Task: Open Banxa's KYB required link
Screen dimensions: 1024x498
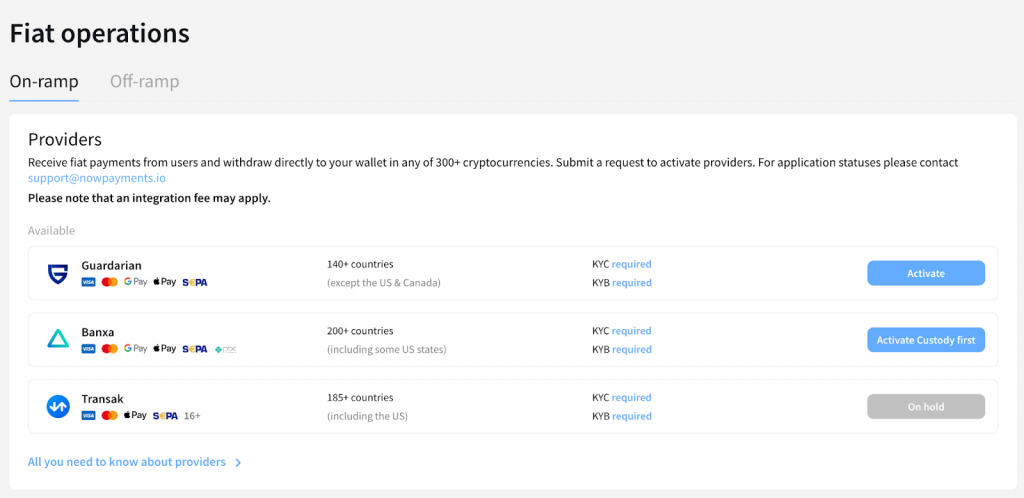Action: (631, 350)
